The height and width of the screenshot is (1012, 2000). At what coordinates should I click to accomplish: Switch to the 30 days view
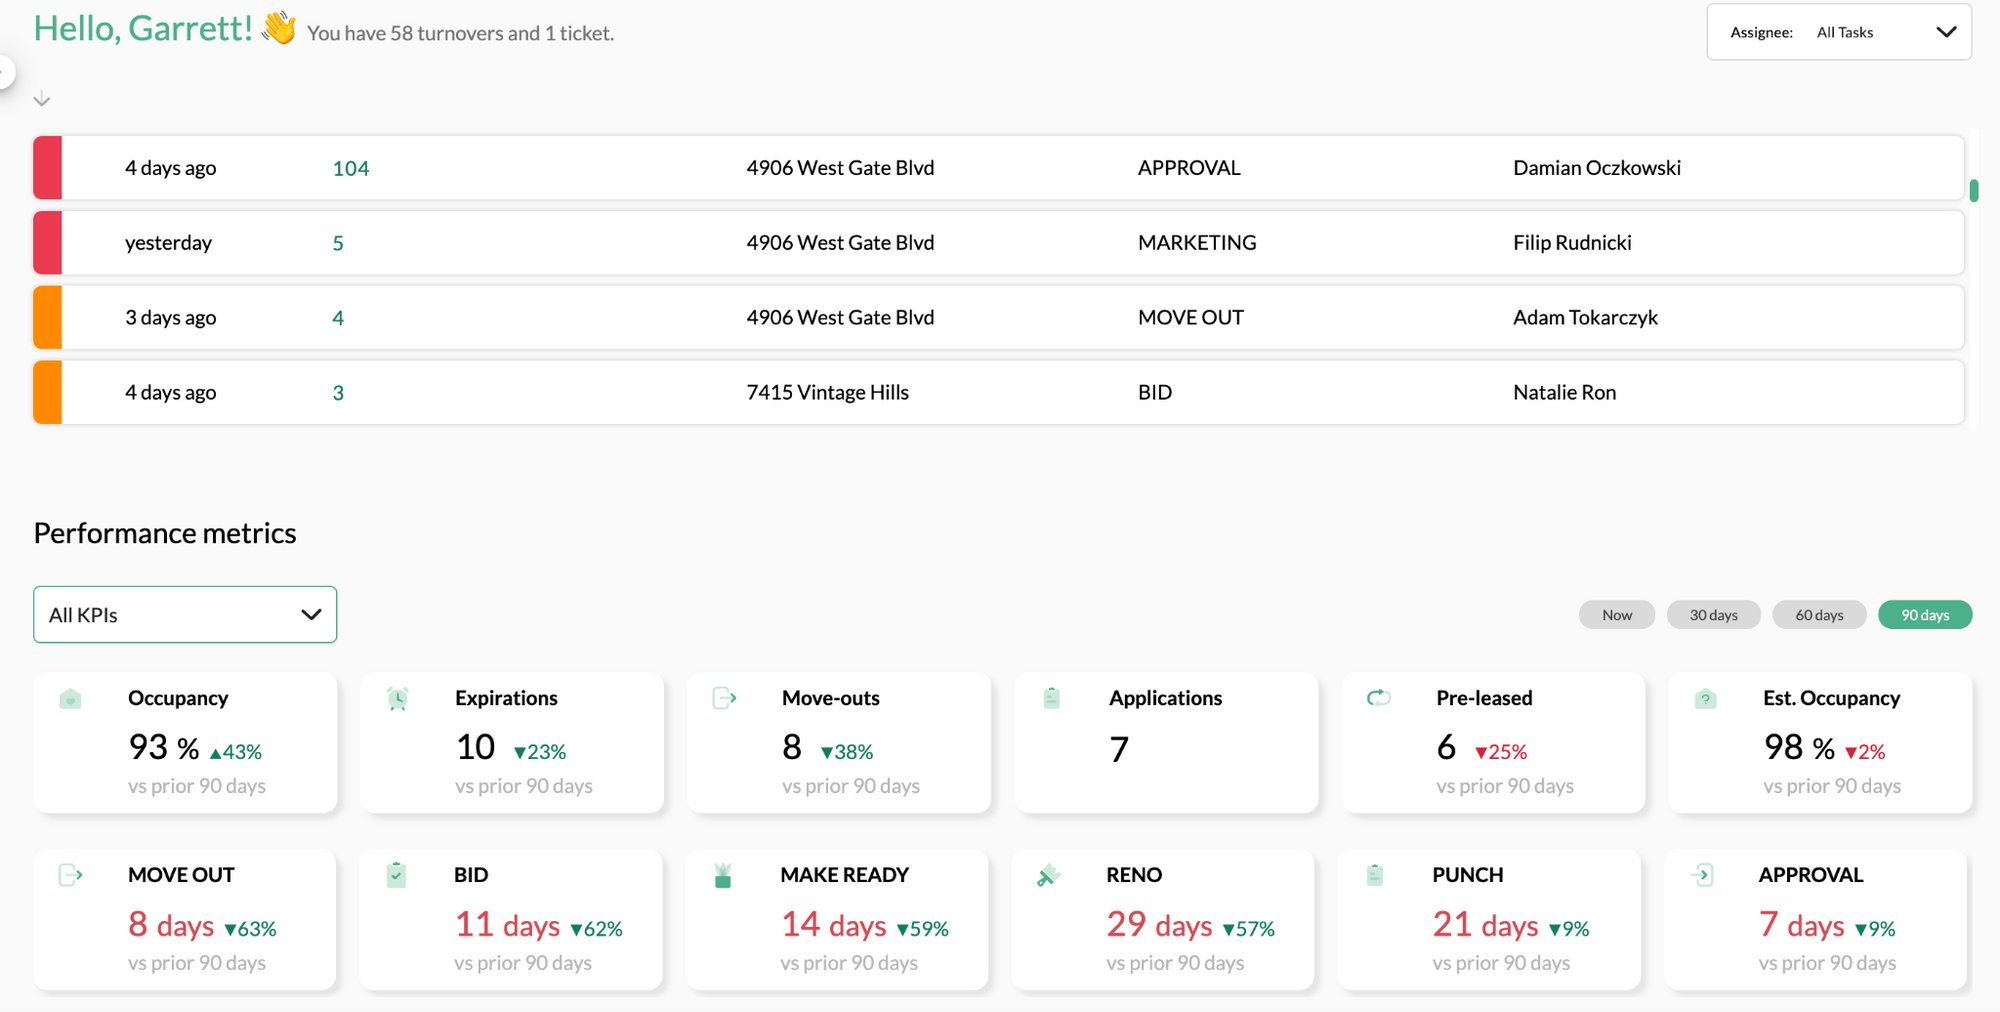pos(1713,614)
